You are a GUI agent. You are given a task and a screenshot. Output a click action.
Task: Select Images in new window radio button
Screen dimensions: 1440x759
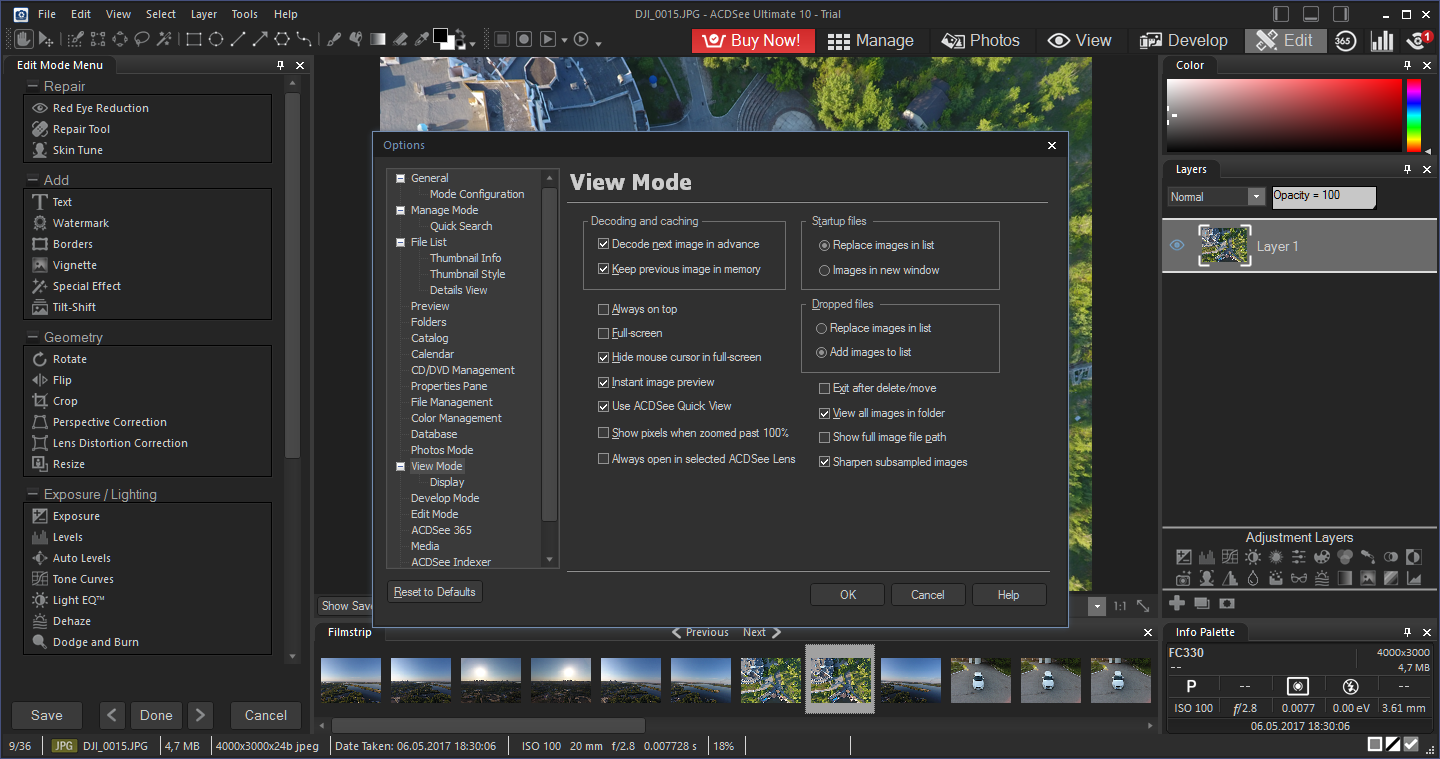click(x=824, y=270)
